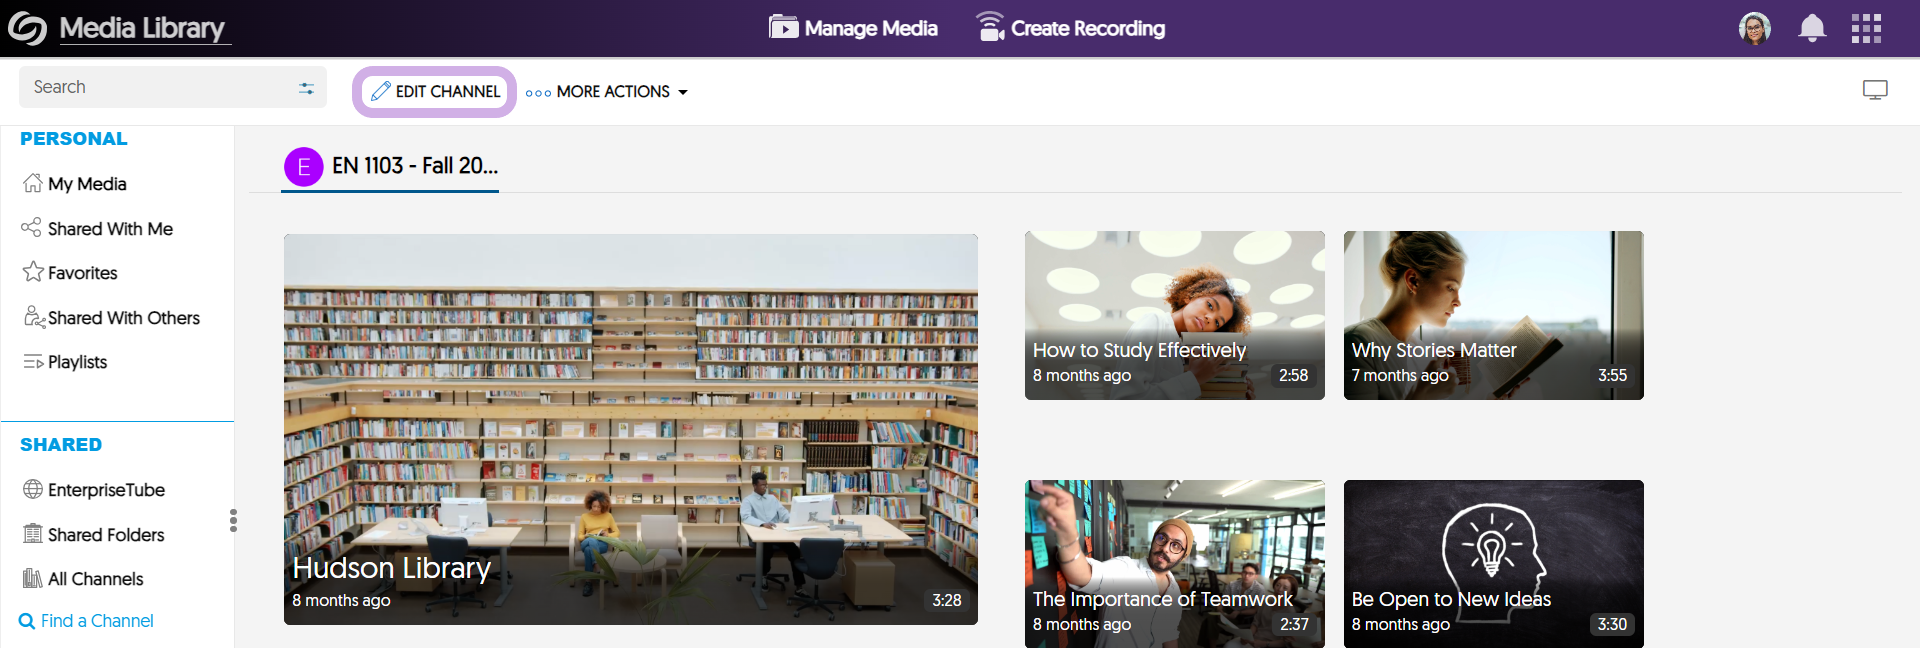1920x648 pixels.
Task: Click the globe icon beside EnterpriseTube
Action: [33, 489]
